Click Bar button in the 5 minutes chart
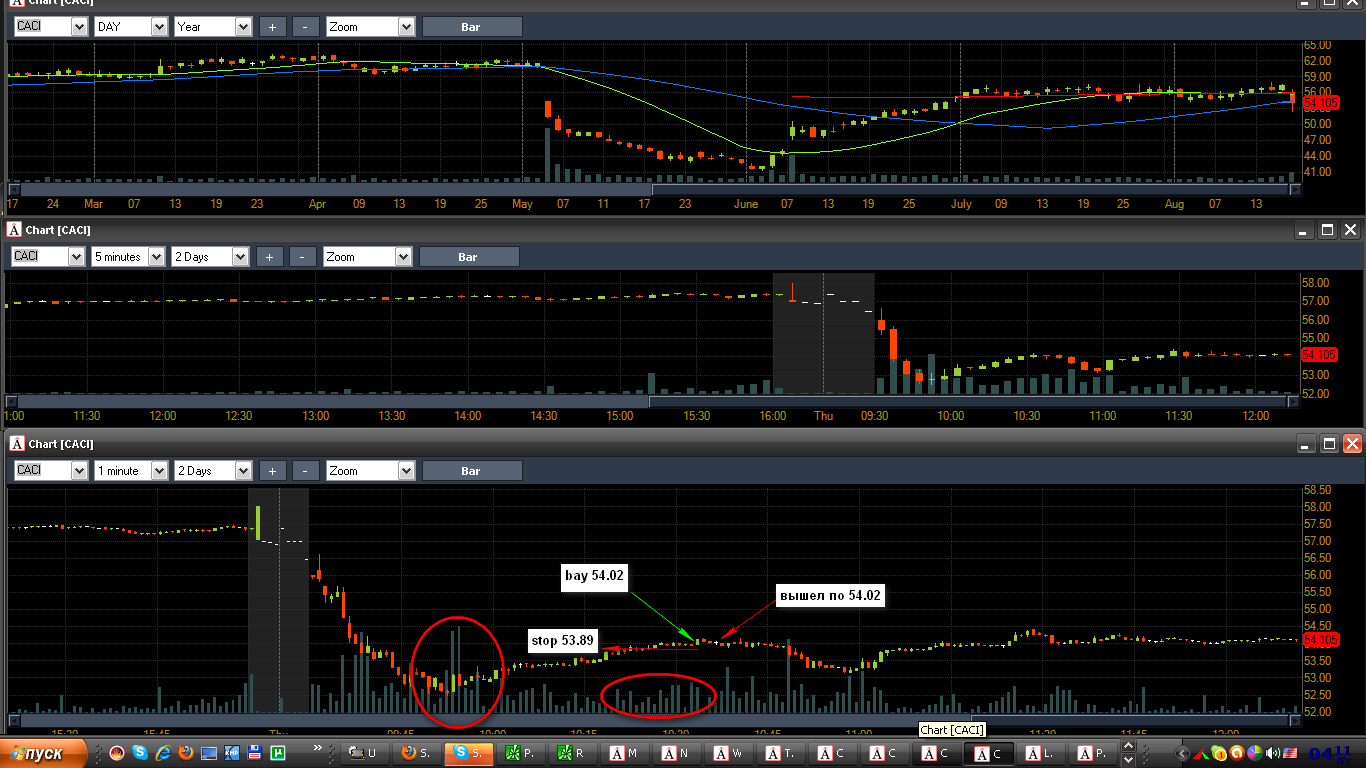Viewport: 1366px width, 768px height. 469,257
